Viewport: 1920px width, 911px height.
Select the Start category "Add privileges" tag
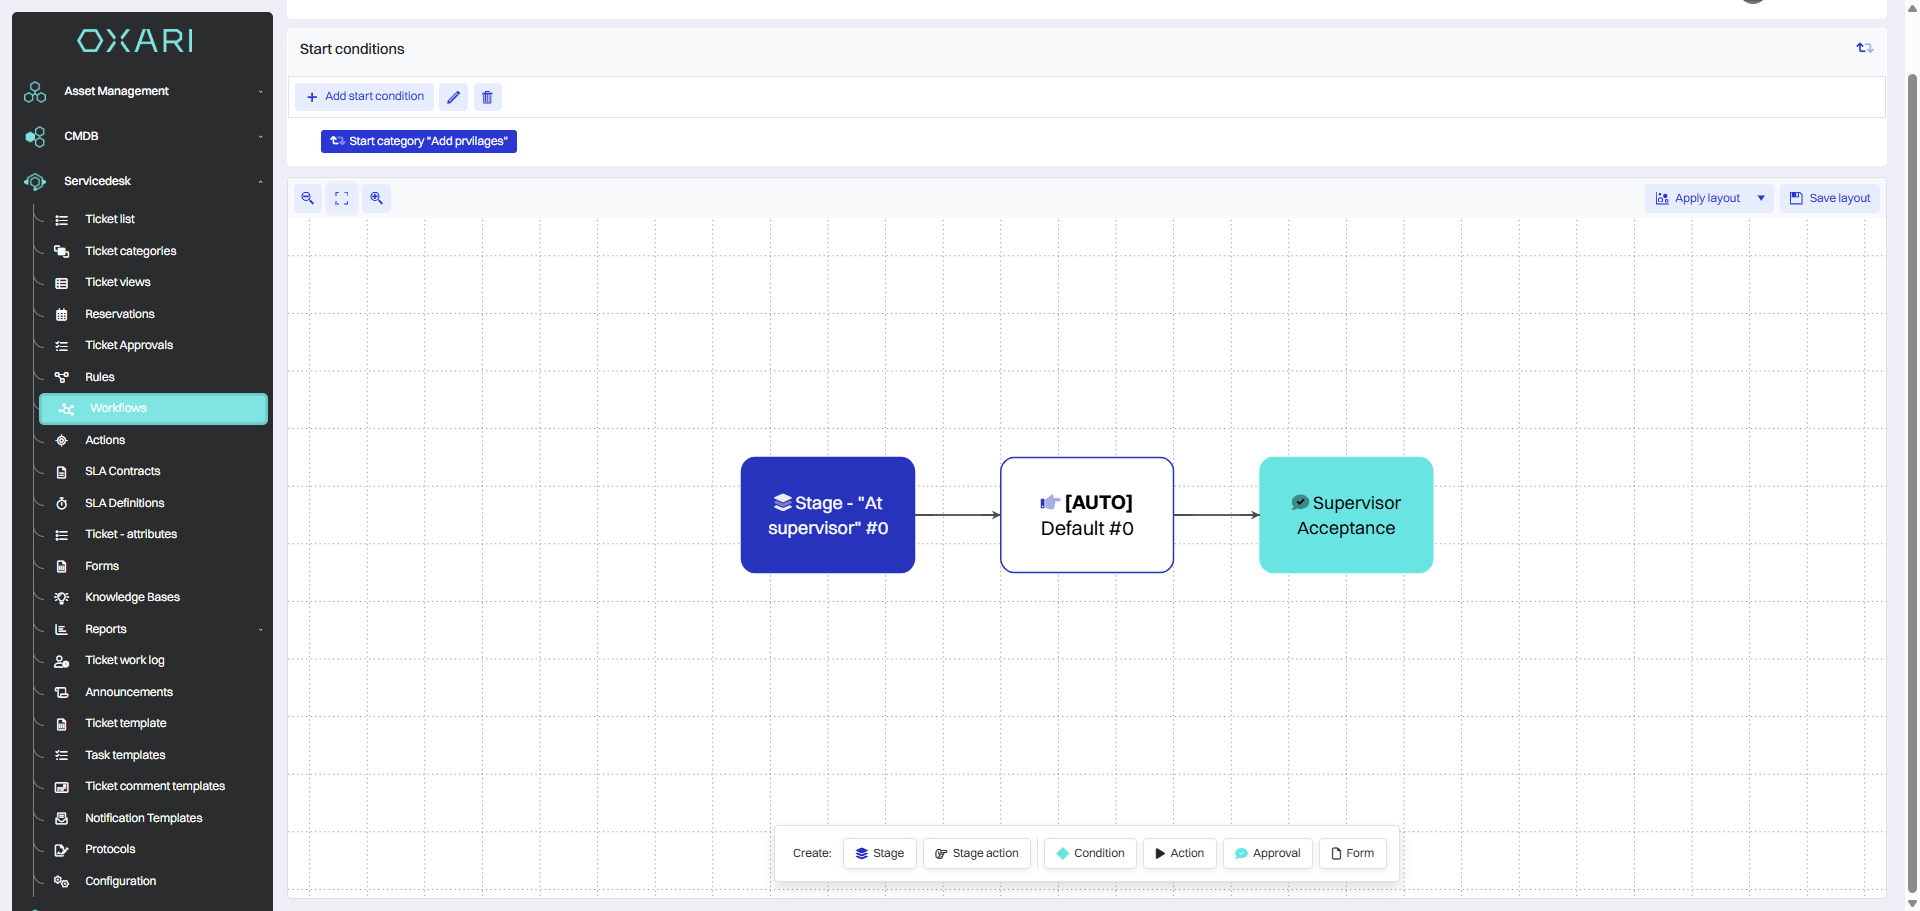click(419, 141)
